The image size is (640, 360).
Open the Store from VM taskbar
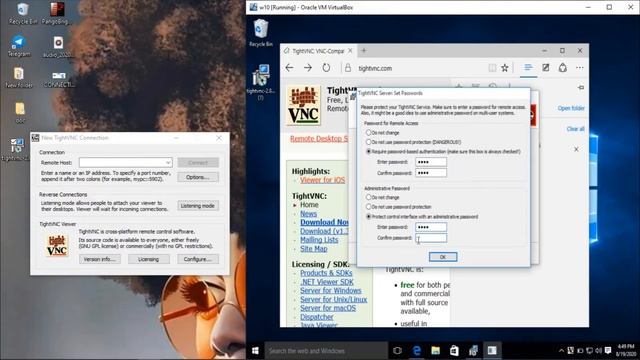pos(454,351)
